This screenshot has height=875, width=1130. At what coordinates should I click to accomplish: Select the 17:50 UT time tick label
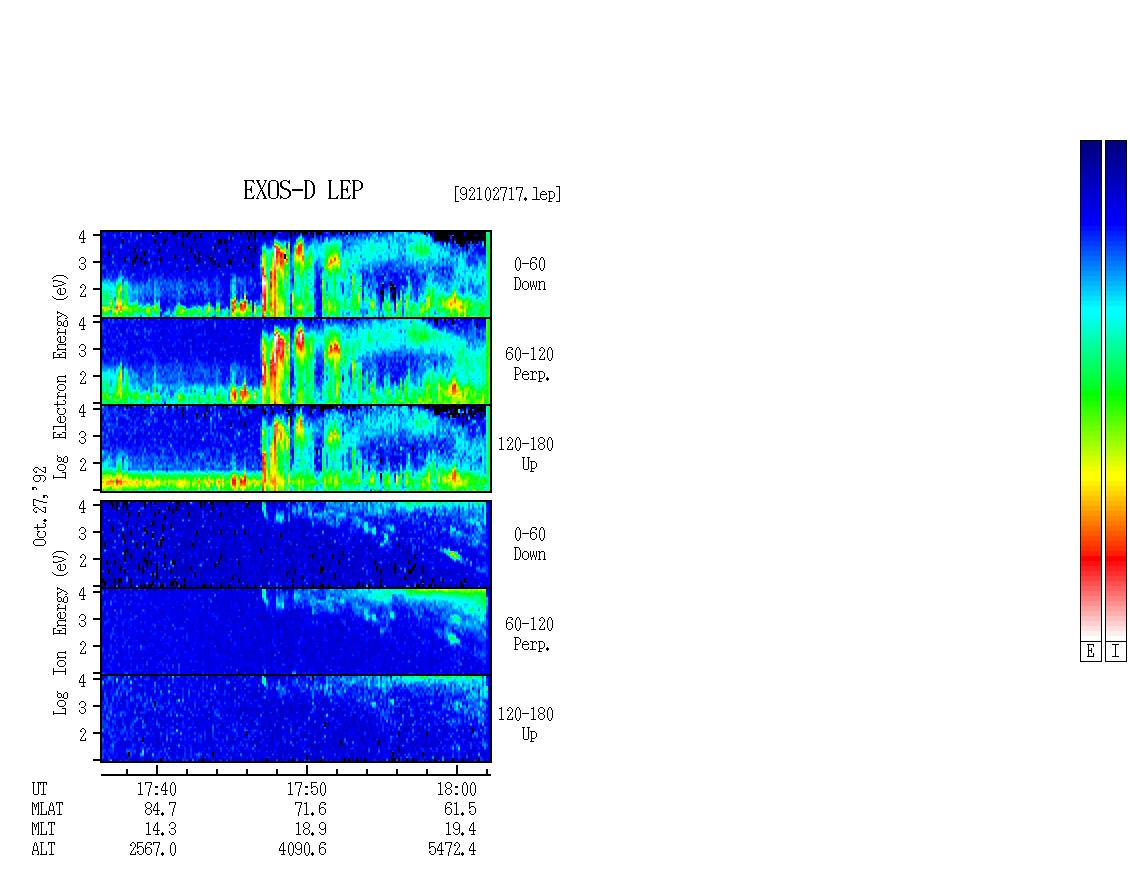[306, 789]
